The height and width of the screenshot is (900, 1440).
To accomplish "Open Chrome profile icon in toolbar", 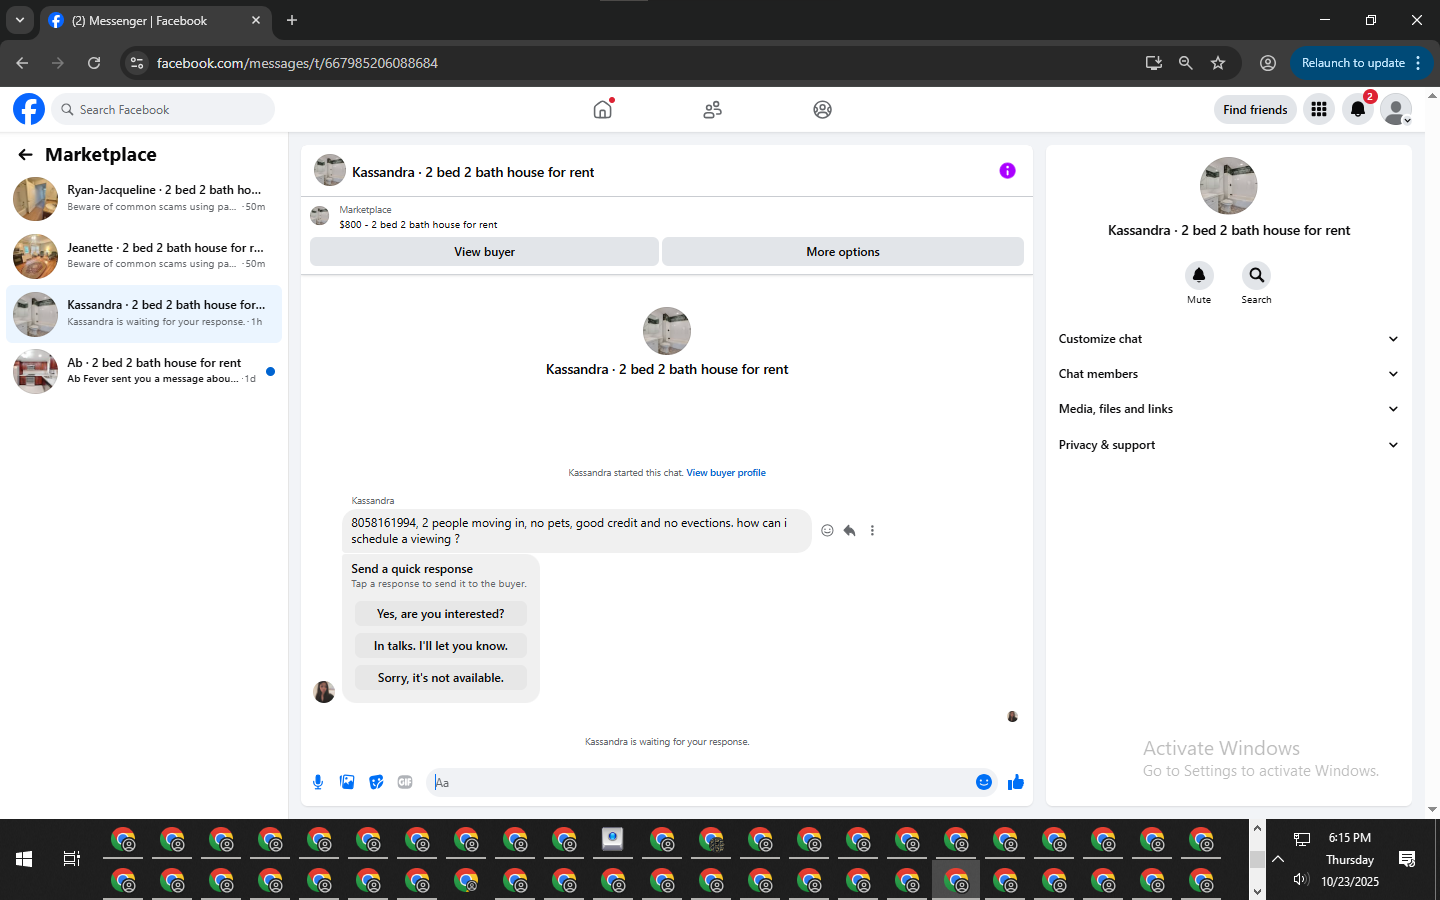I will coord(1268,63).
